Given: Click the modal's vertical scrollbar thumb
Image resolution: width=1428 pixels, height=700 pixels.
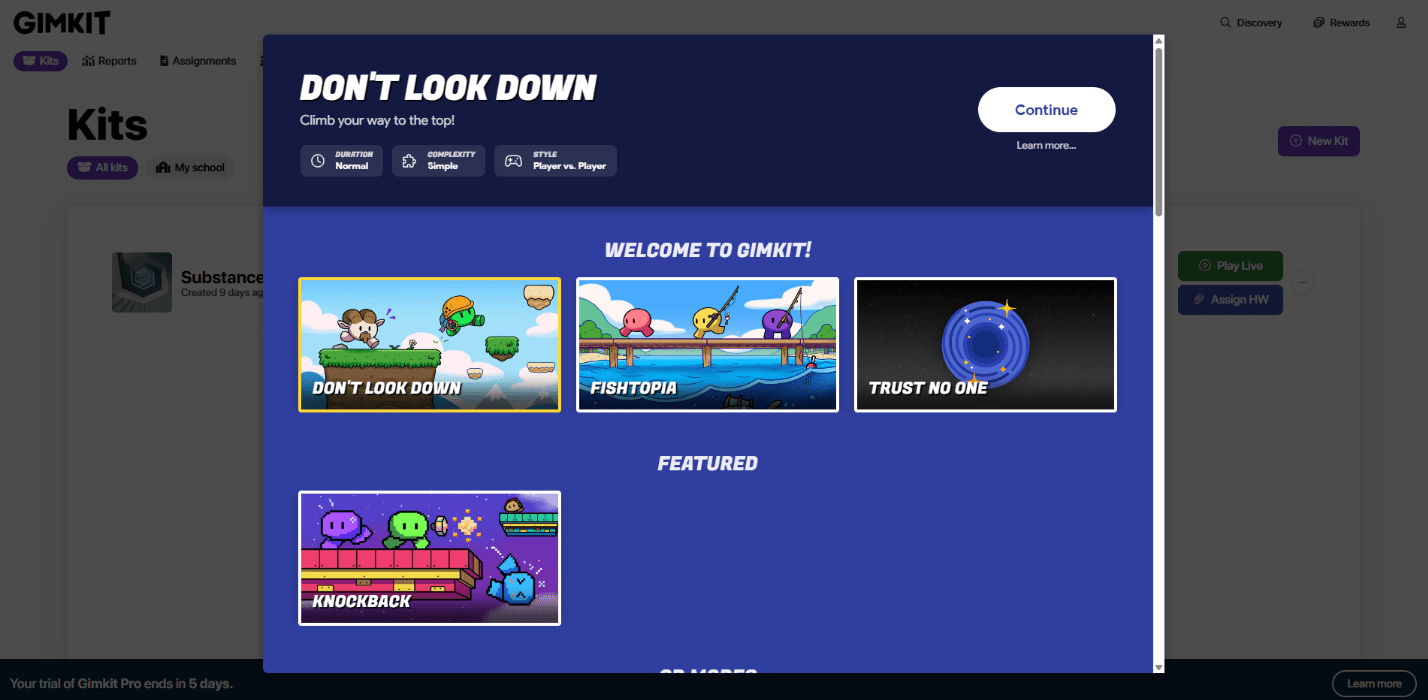Looking at the screenshot, I should (x=1159, y=131).
